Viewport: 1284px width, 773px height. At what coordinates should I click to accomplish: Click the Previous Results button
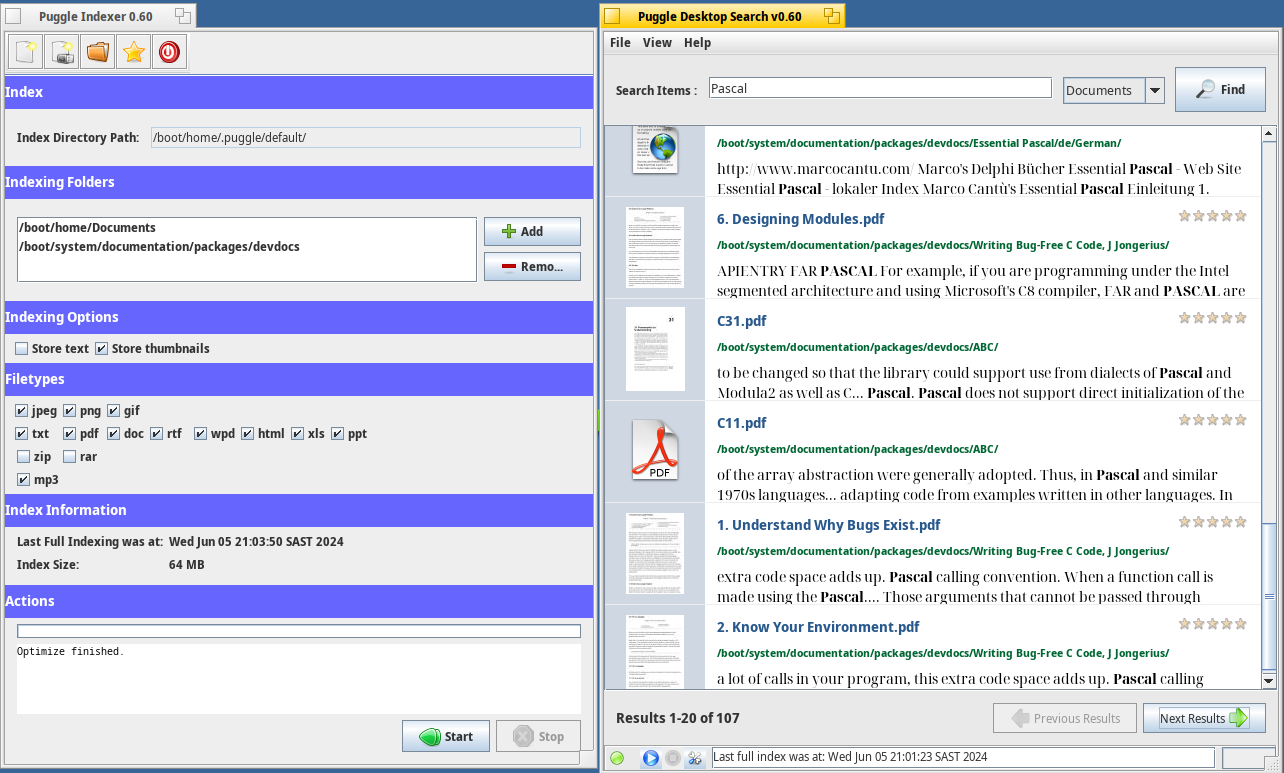click(x=1064, y=718)
